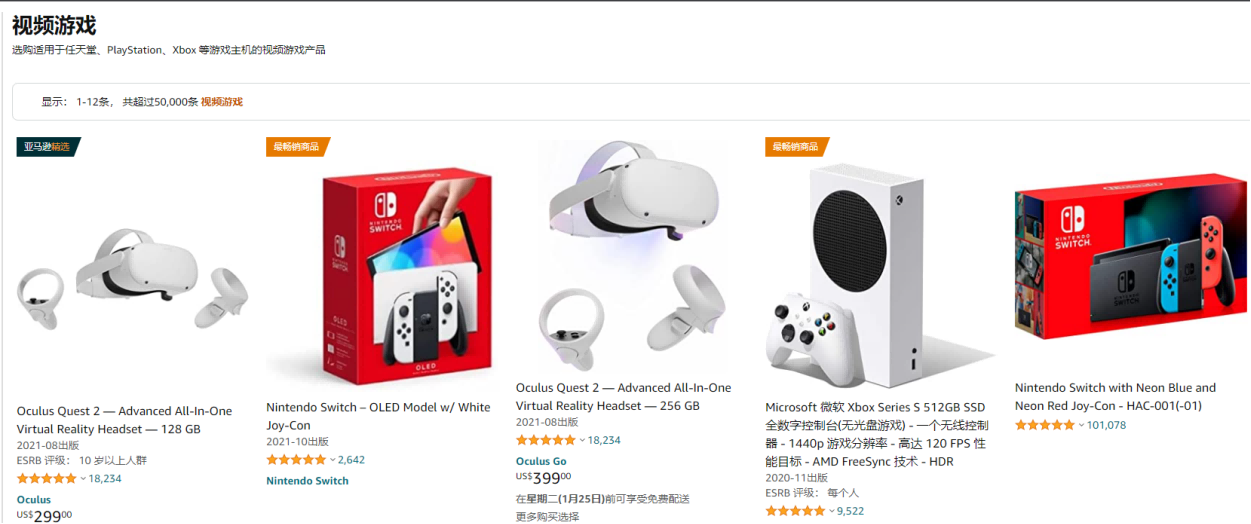1251x524 pixels.
Task: Open the Nintendo Switch OLED Model box image
Action: coord(407,275)
